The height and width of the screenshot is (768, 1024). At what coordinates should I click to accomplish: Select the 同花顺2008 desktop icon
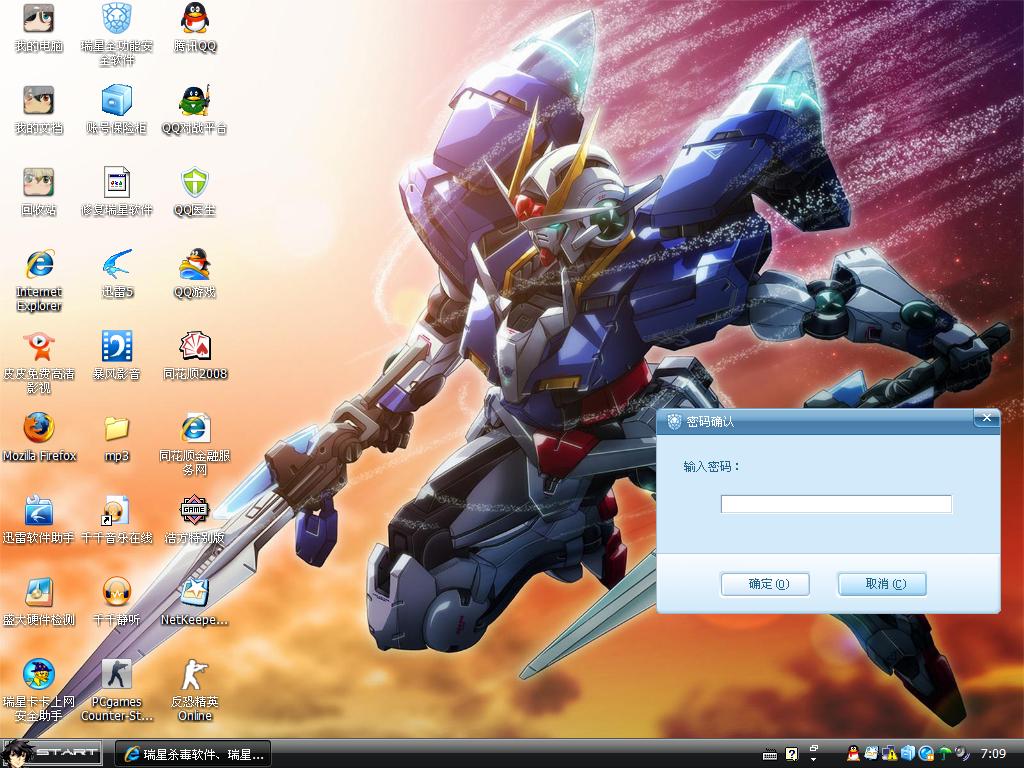(x=195, y=347)
